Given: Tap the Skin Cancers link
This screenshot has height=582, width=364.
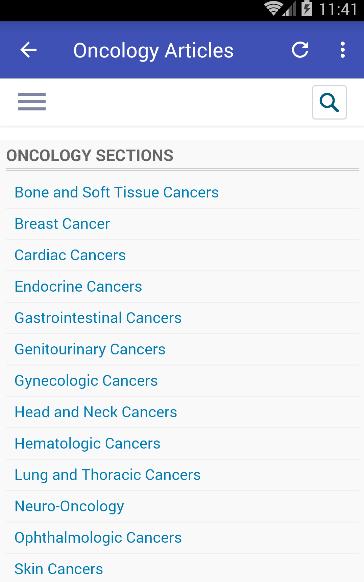Looking at the screenshot, I should (59, 569).
